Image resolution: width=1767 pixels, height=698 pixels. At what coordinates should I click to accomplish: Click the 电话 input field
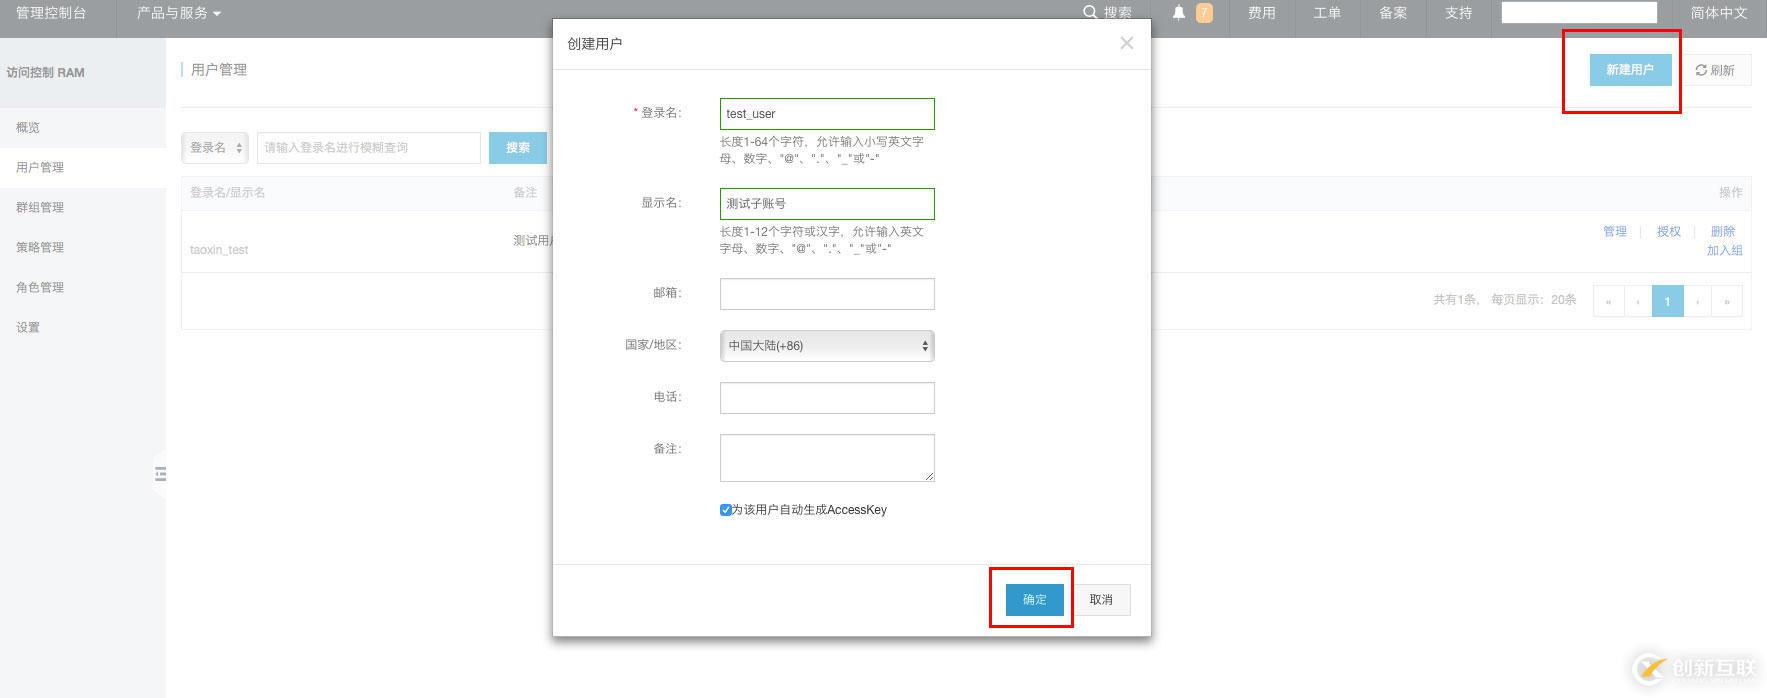pos(827,398)
